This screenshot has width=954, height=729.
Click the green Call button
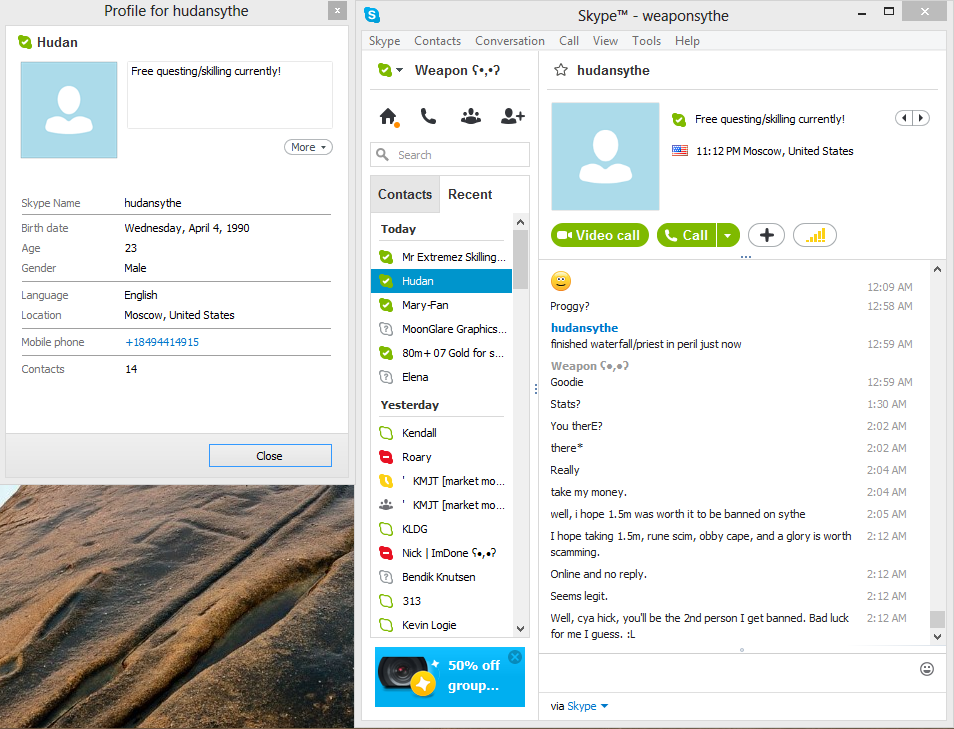[687, 235]
